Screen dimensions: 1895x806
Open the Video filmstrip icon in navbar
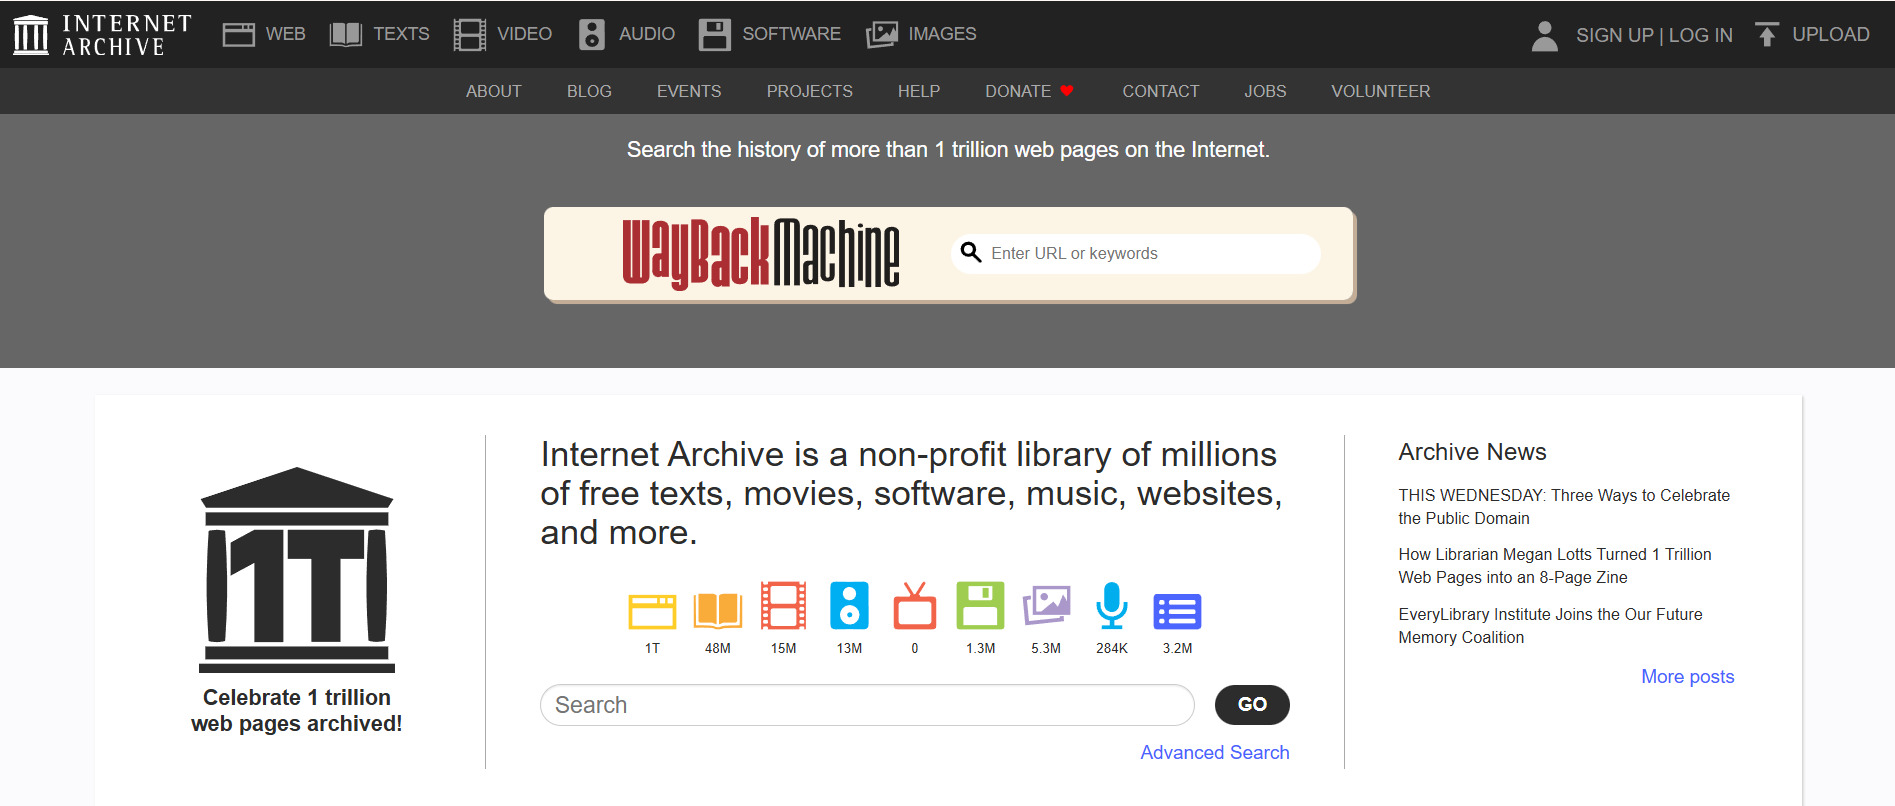pos(469,35)
